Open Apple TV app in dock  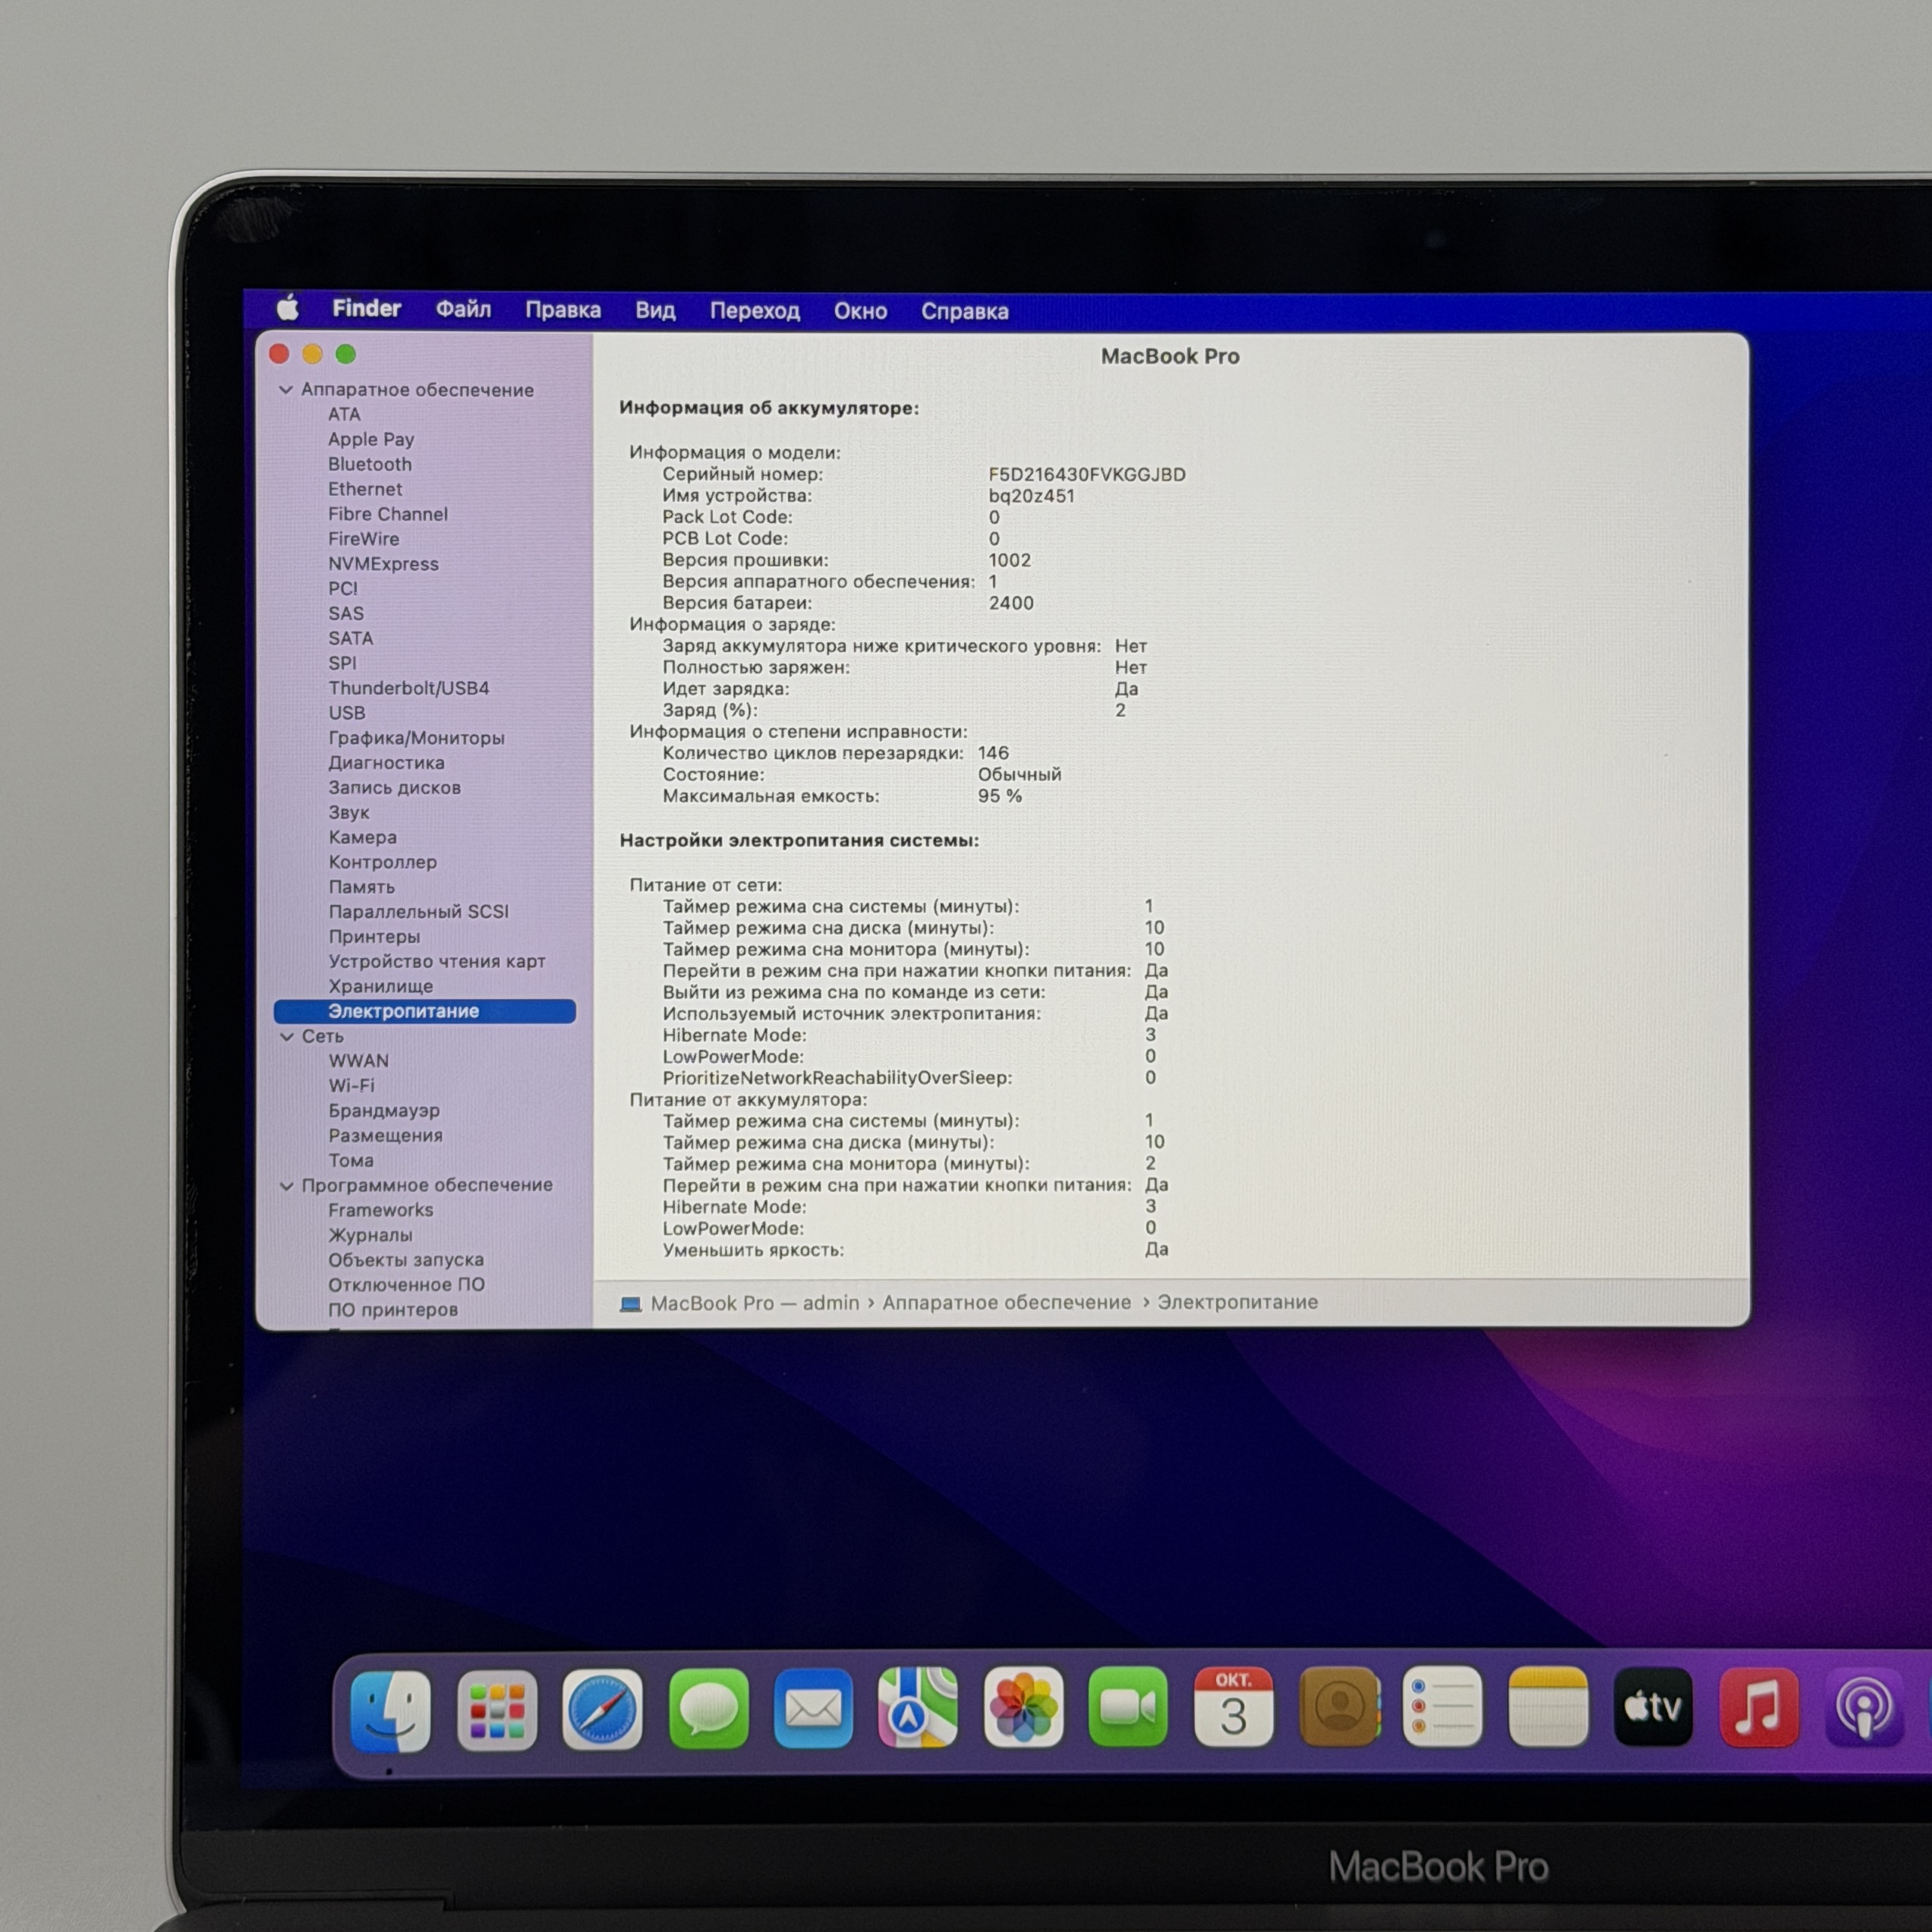click(1652, 1707)
